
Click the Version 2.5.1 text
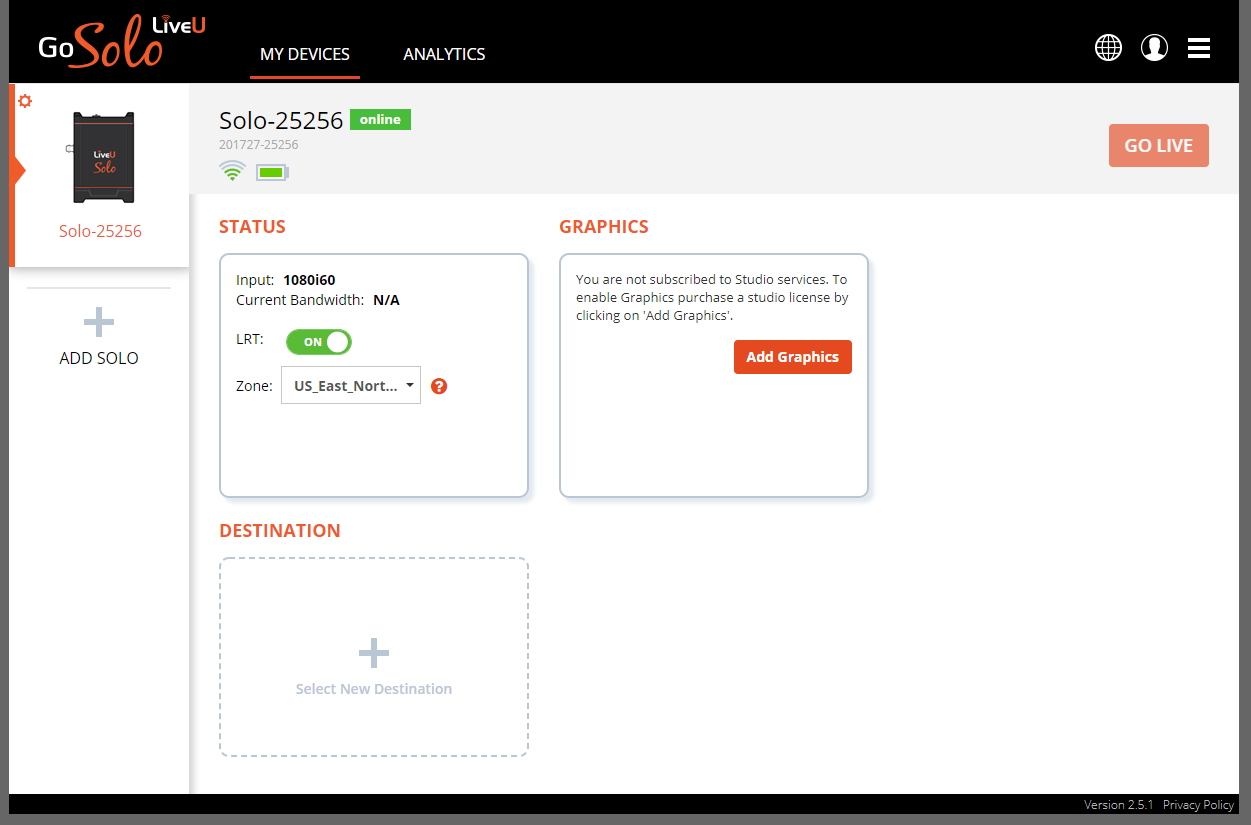coord(1119,805)
